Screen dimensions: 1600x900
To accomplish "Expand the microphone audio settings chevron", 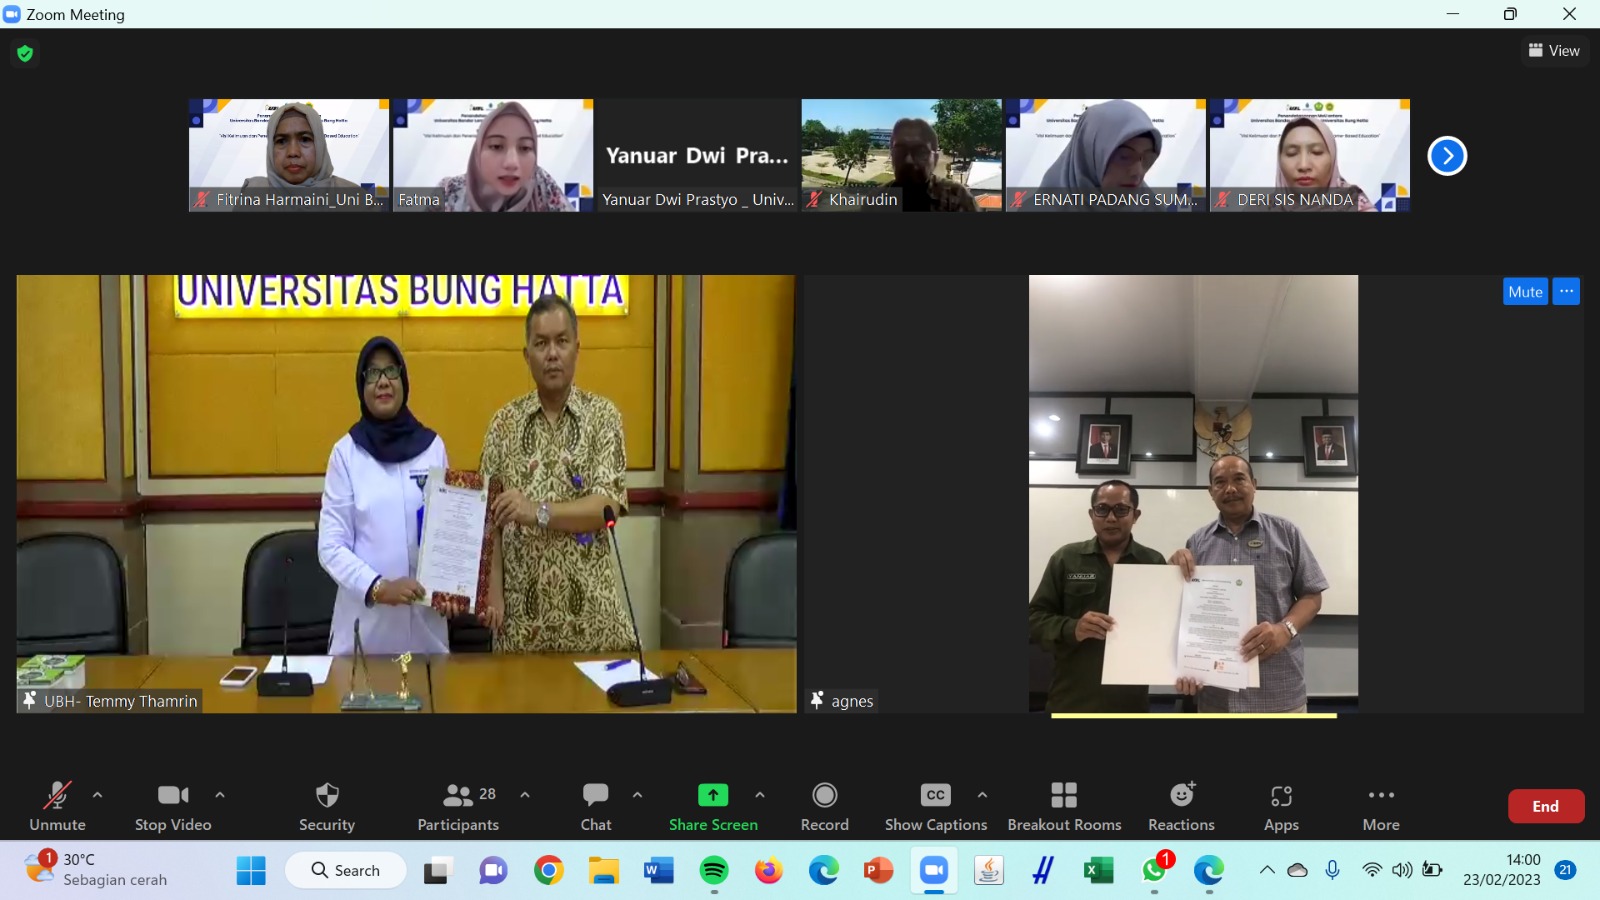I will [x=97, y=794].
